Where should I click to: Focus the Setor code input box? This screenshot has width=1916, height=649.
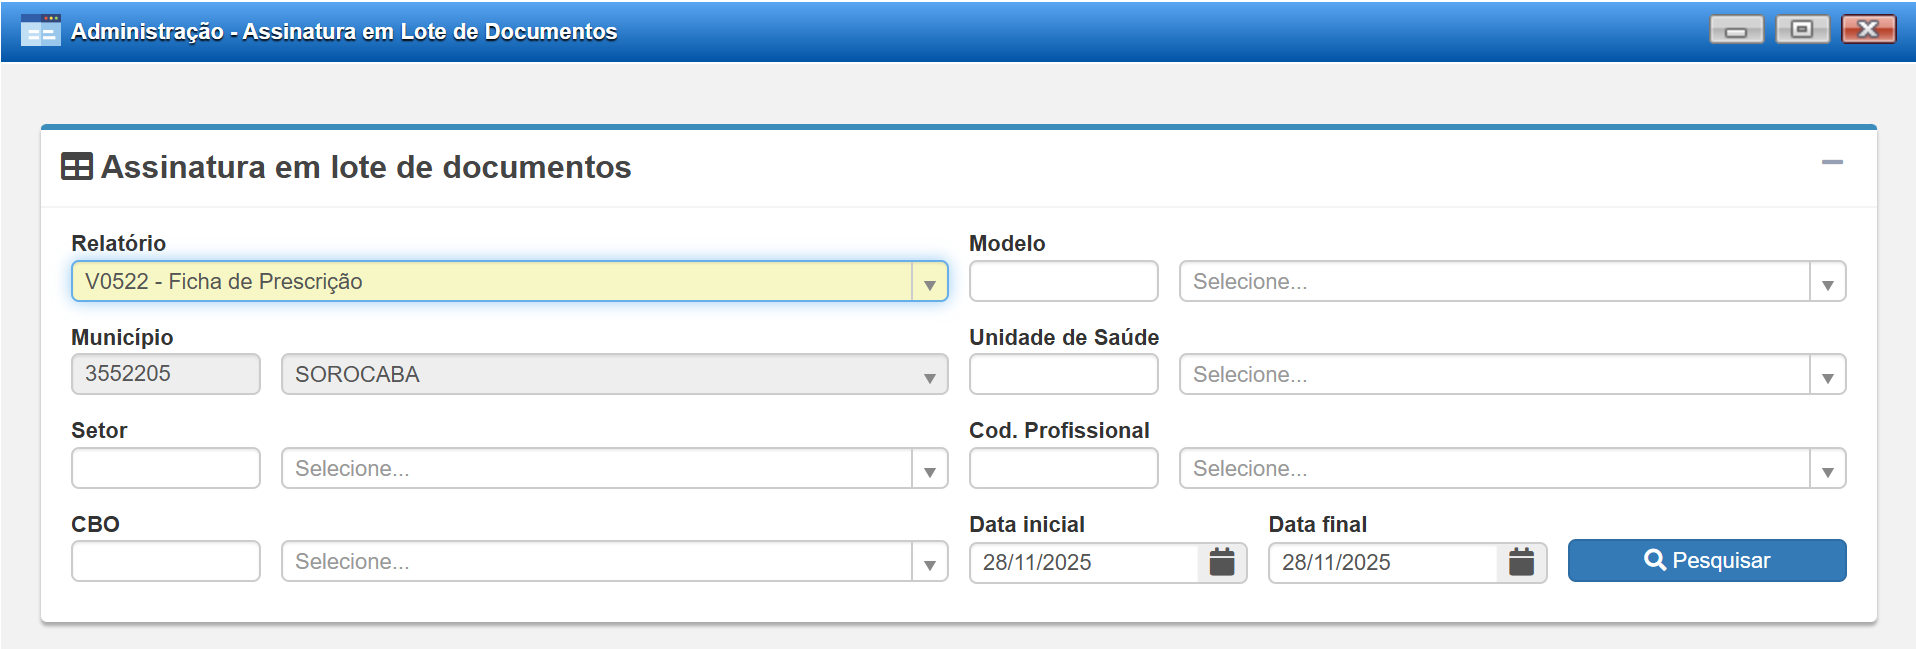[165, 469]
